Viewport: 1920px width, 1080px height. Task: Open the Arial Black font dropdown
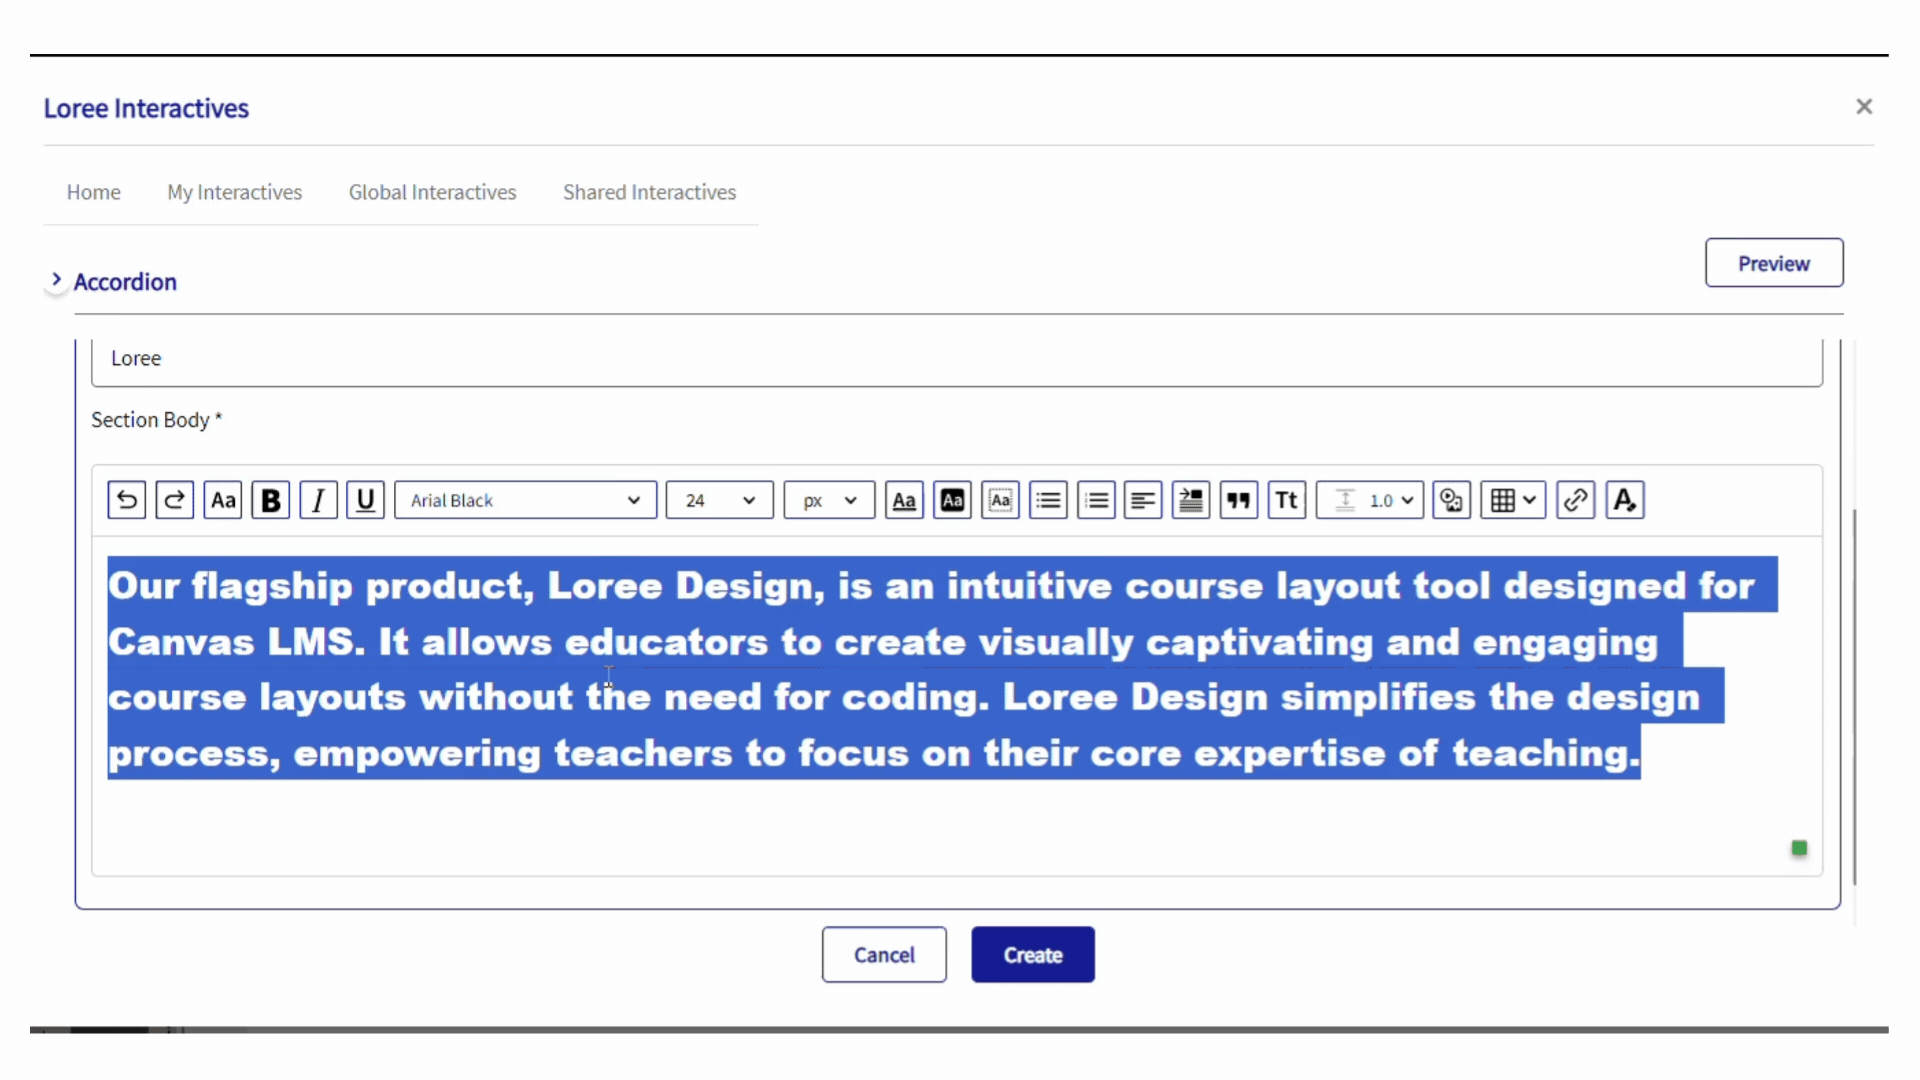526,500
